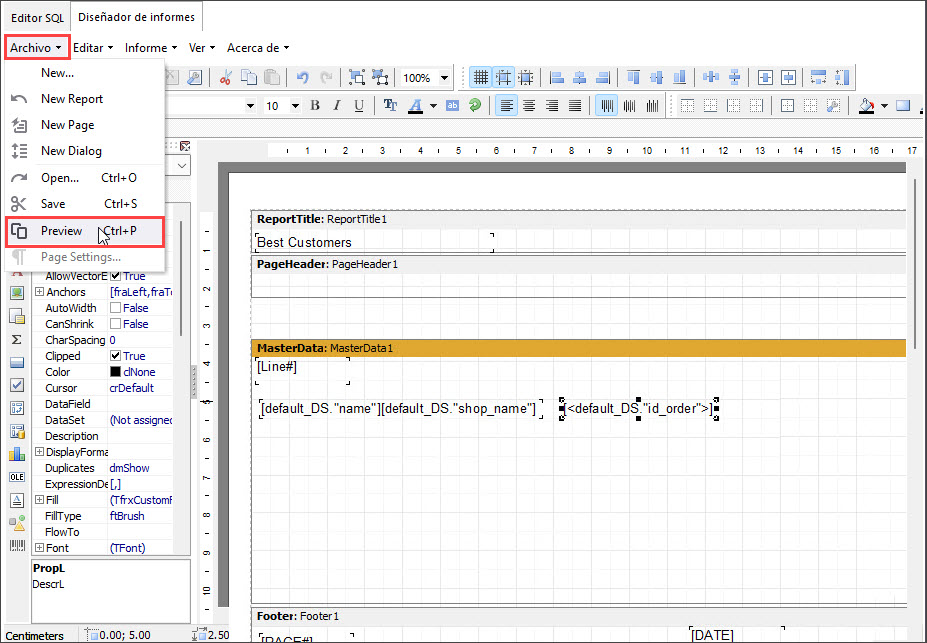Click the Font color A icon
Image resolution: width=927 pixels, height=643 pixels.
(x=416, y=106)
